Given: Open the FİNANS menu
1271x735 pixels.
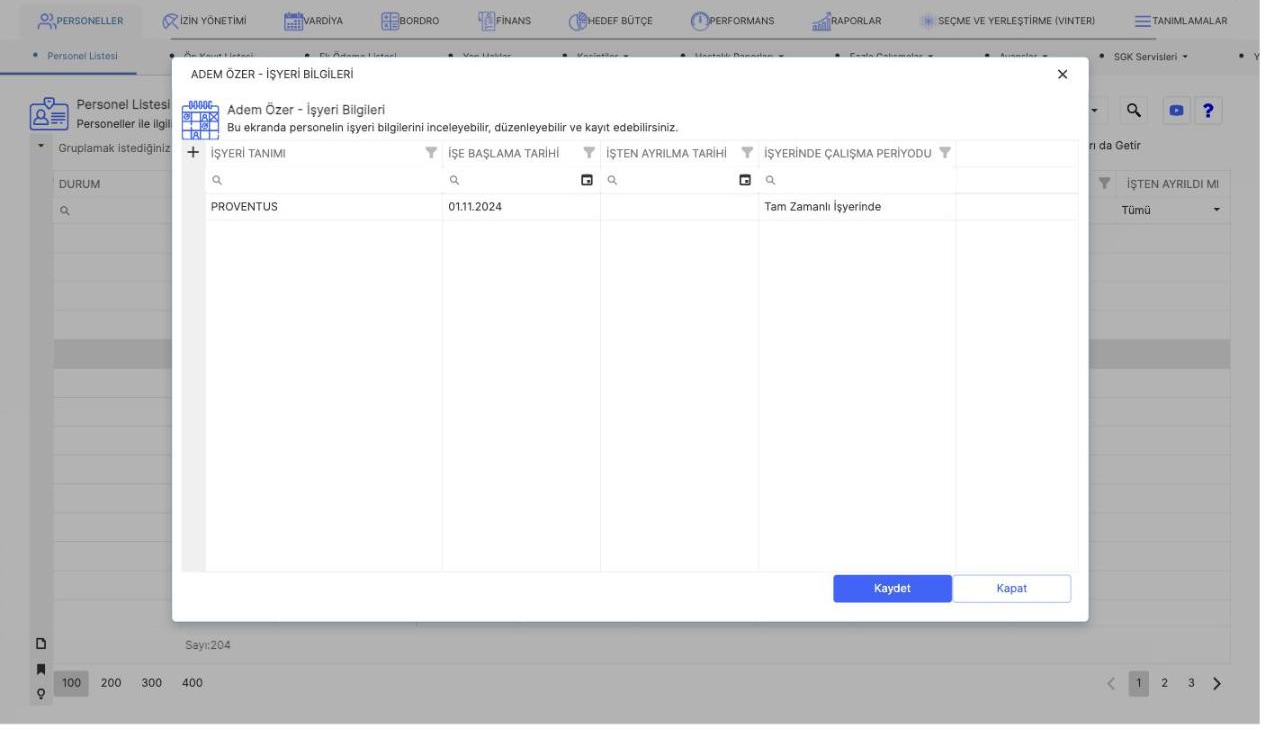Looking at the screenshot, I should point(504,20).
